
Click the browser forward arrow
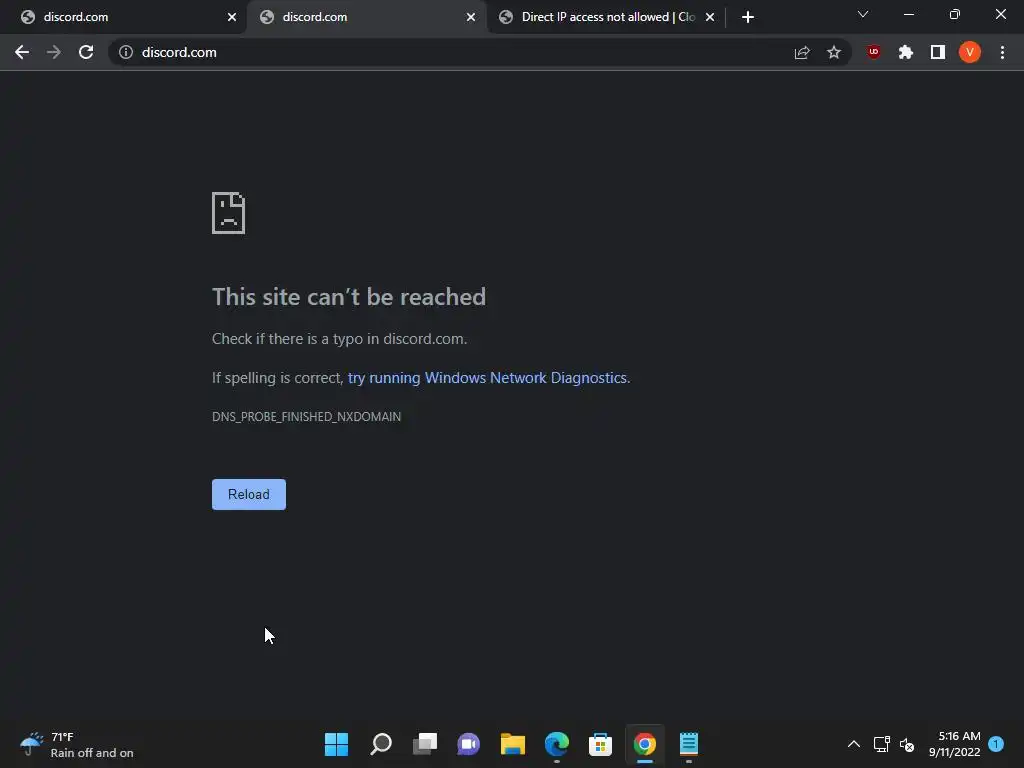point(54,52)
